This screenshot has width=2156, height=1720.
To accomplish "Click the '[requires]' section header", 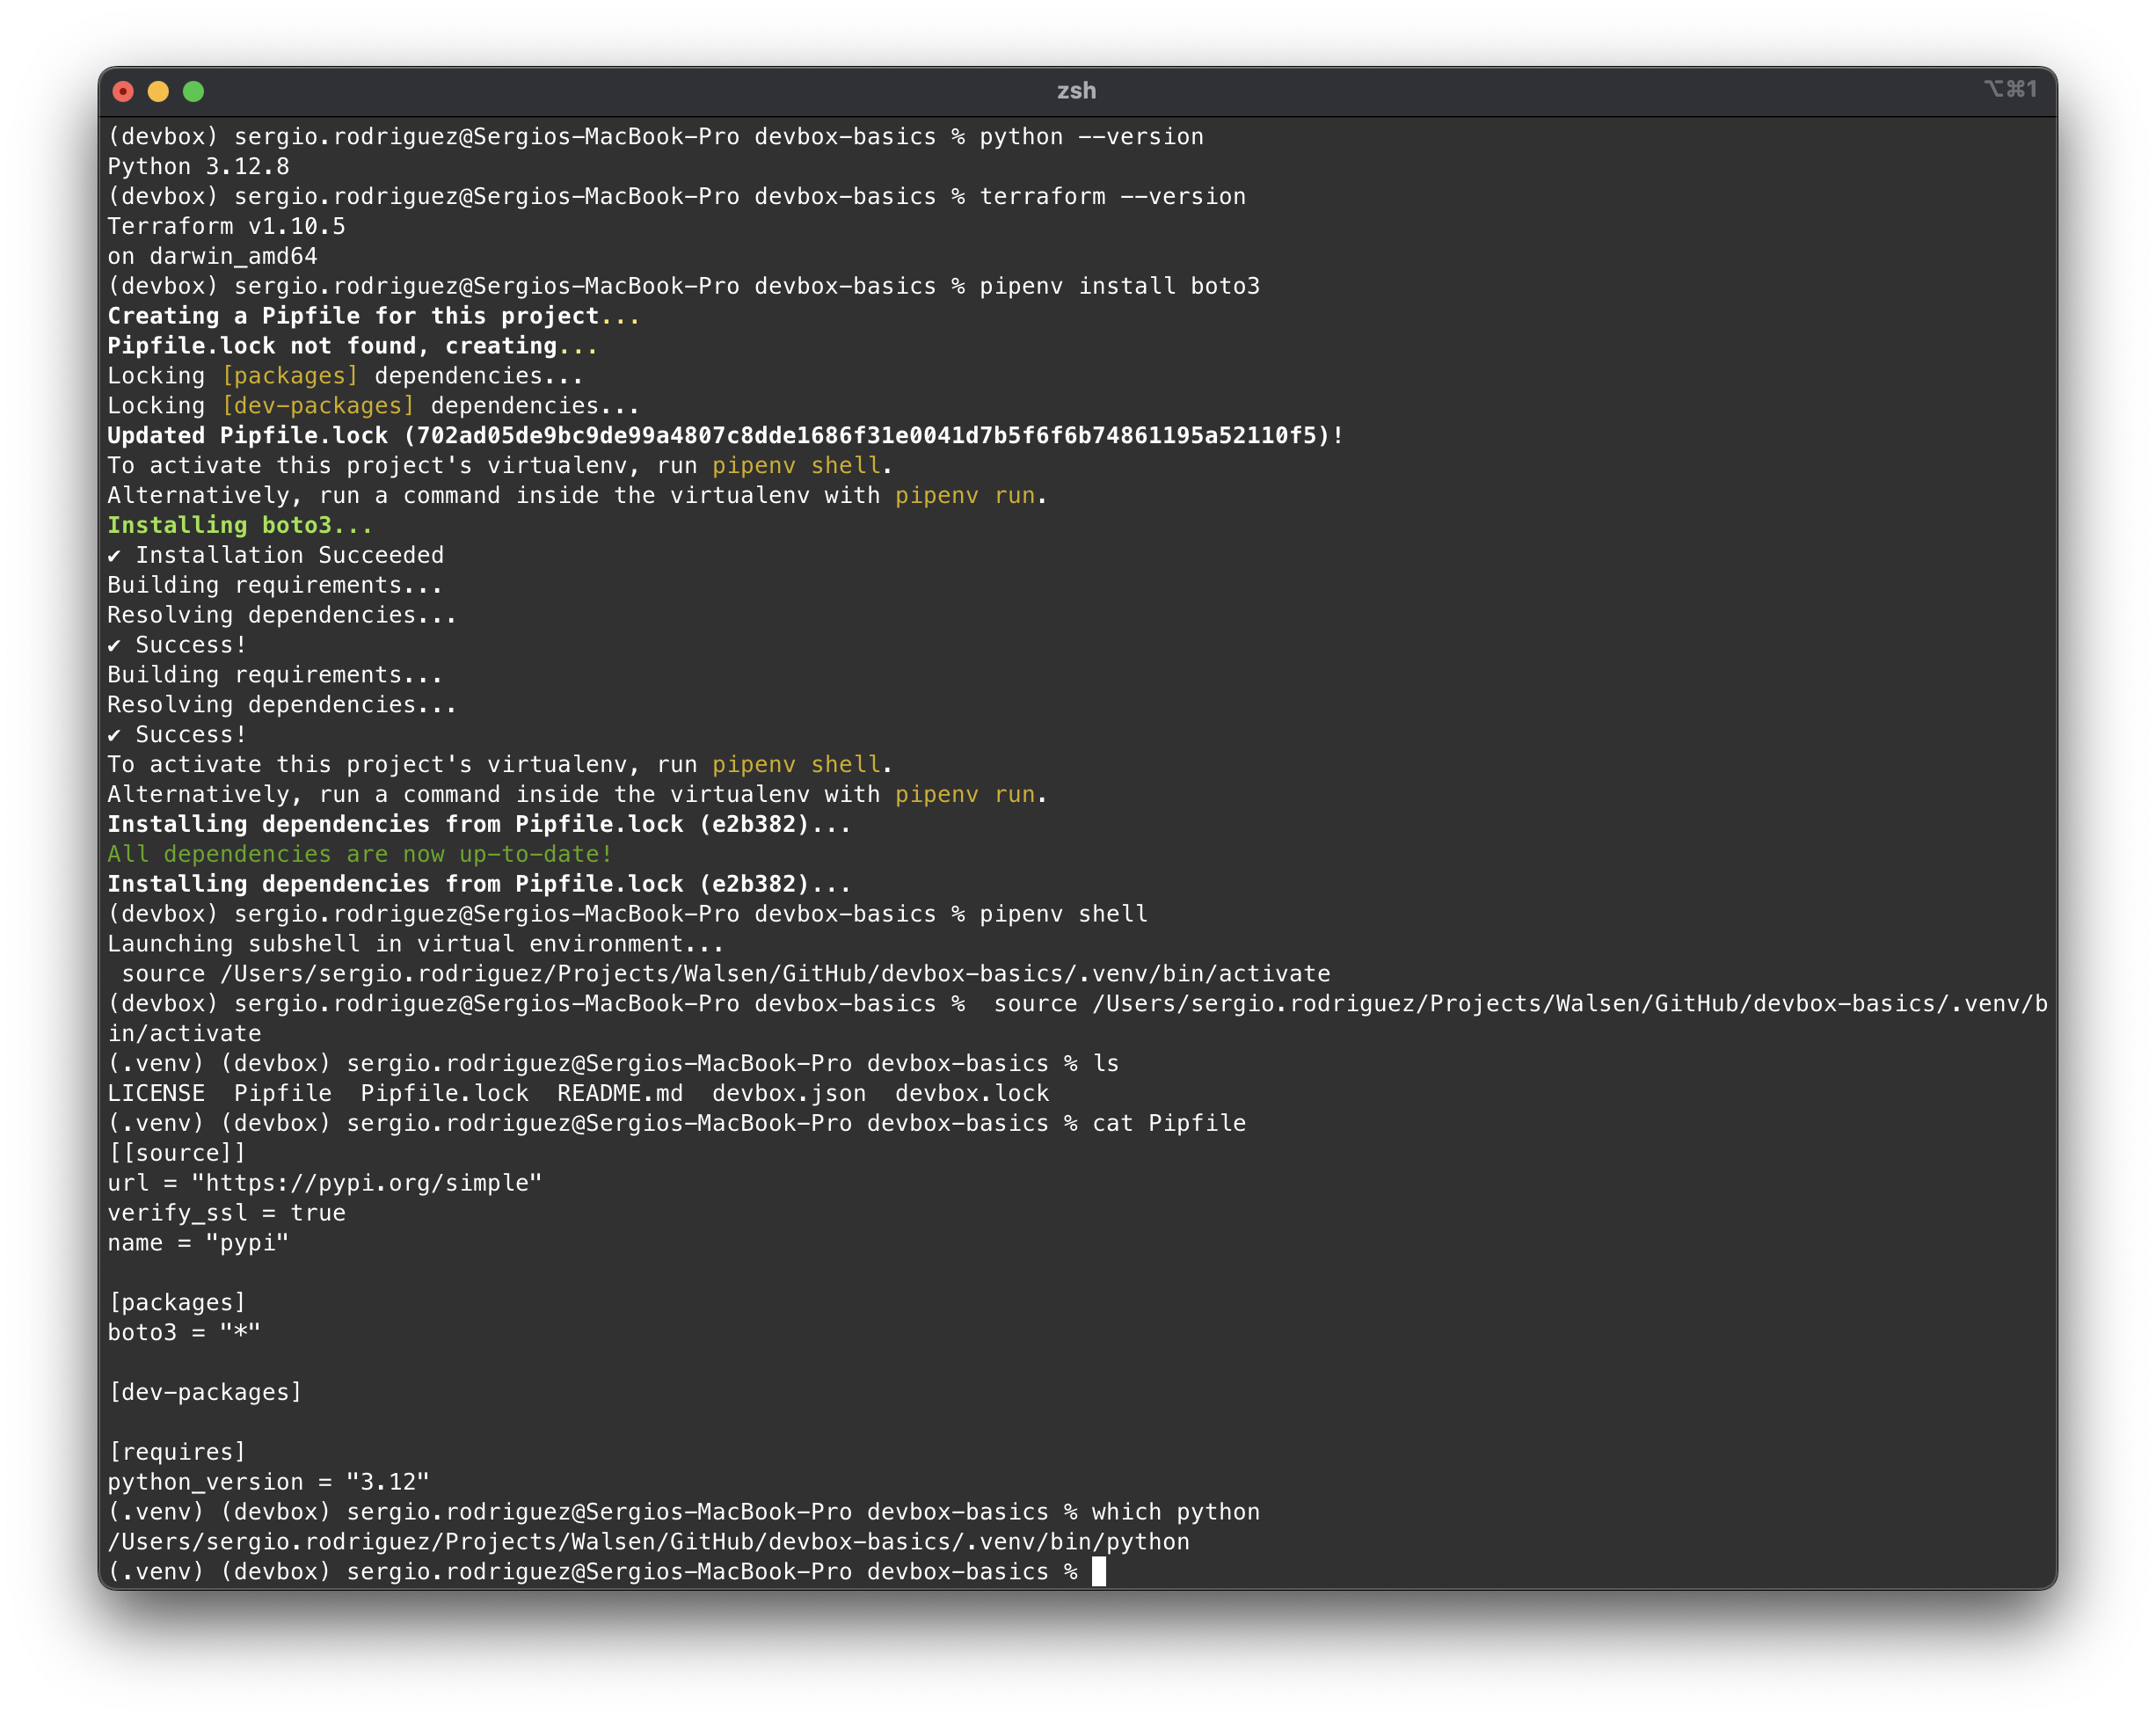I will [x=177, y=1453].
